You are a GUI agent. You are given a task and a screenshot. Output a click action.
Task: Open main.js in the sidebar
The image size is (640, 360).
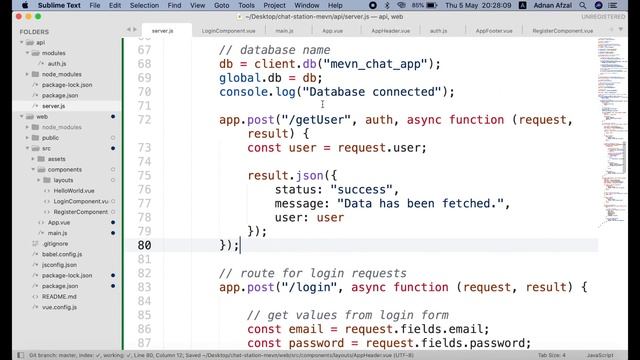coord(57,233)
